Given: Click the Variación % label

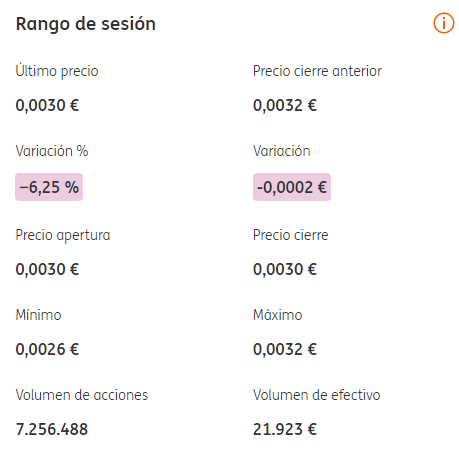Looking at the screenshot, I should (x=52, y=151).
